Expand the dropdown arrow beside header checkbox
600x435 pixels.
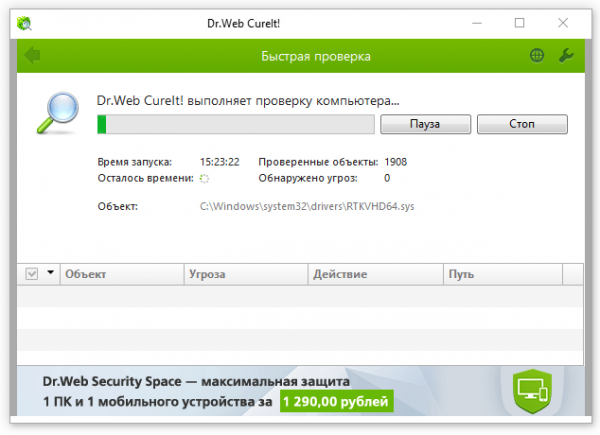click(50, 273)
